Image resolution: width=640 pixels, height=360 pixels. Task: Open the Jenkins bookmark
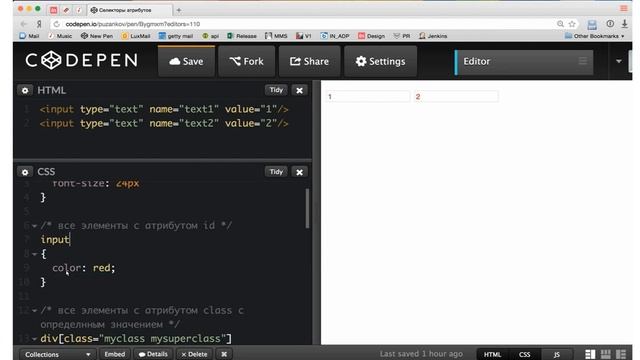[x=433, y=36]
